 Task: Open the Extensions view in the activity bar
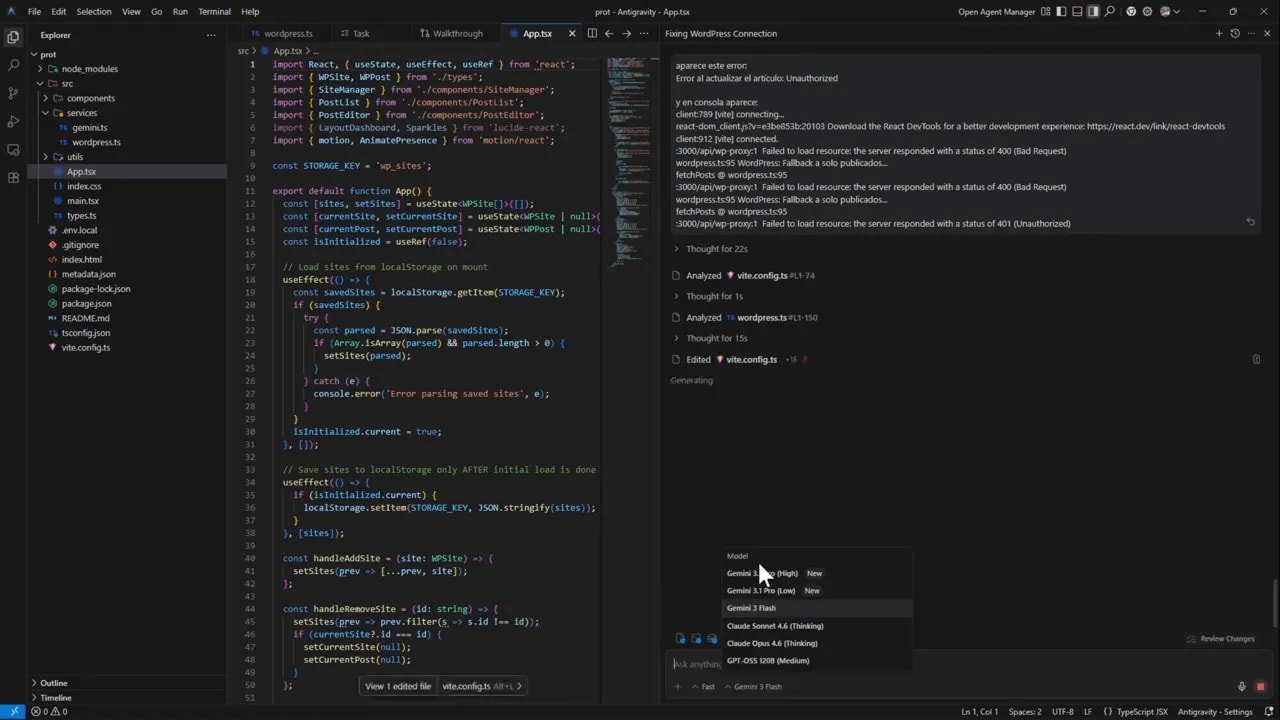13,176
